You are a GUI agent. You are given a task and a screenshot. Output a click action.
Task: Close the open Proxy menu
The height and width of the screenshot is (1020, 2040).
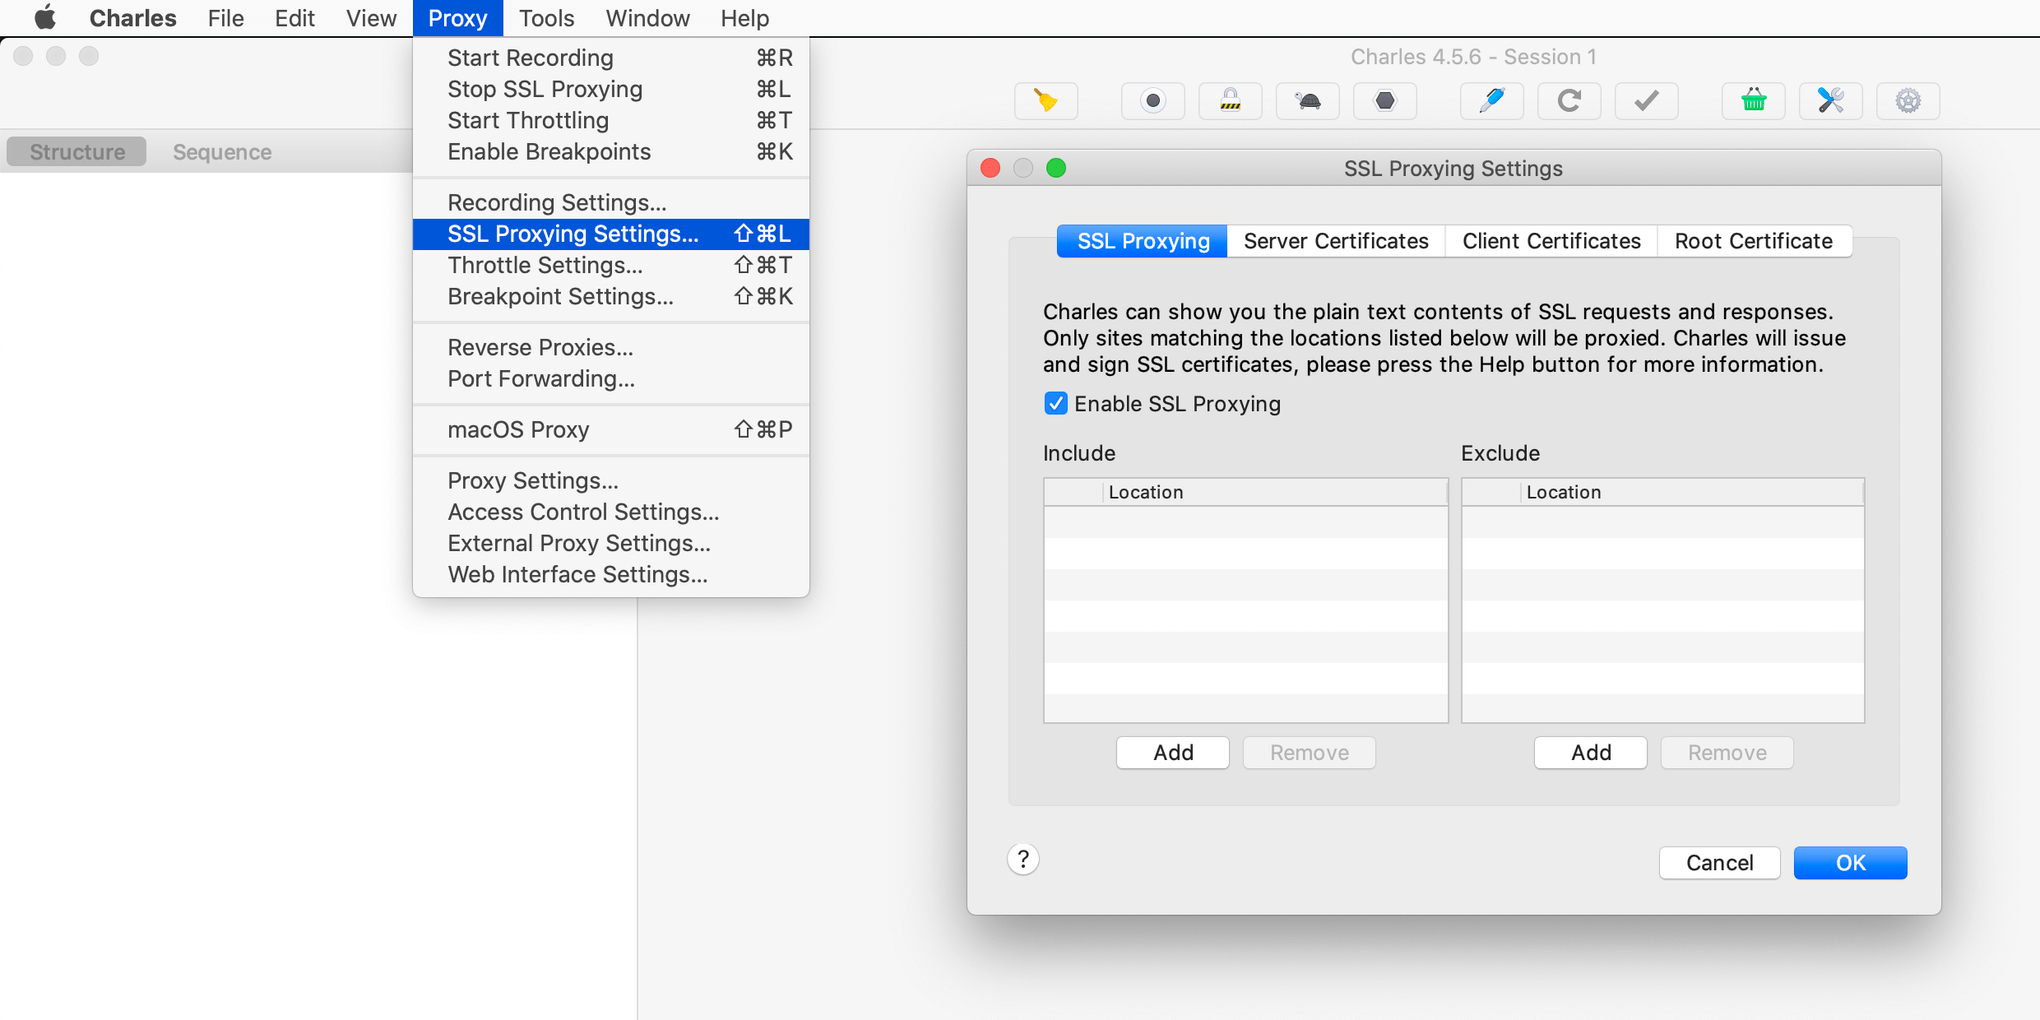tap(458, 18)
